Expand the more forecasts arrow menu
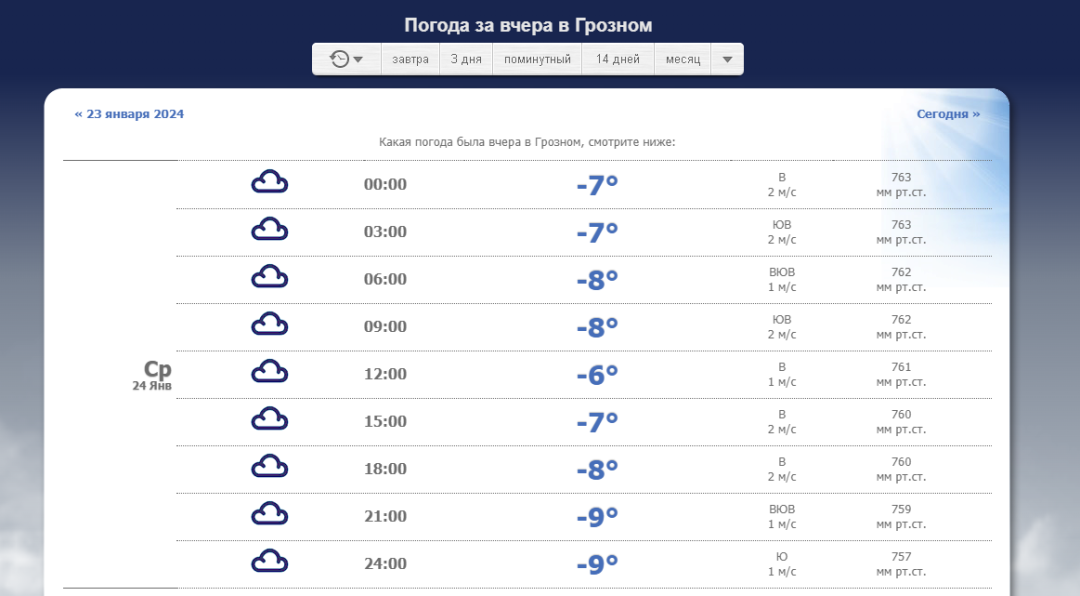 (727, 59)
